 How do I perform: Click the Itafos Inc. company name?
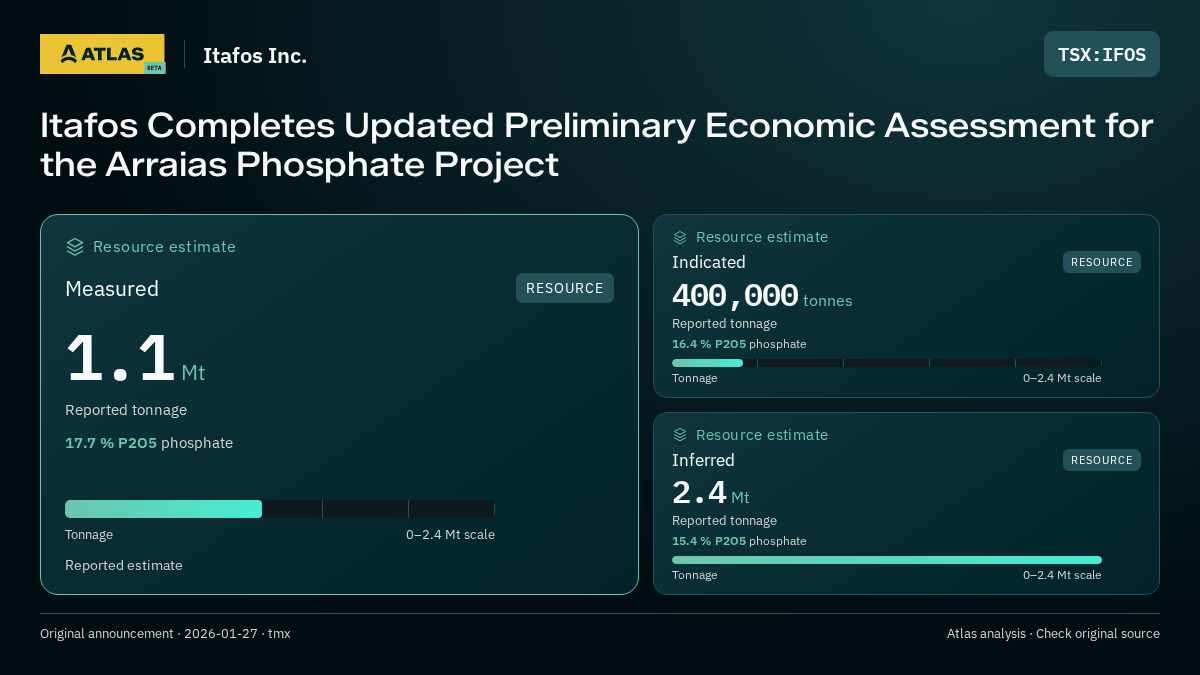click(x=255, y=56)
